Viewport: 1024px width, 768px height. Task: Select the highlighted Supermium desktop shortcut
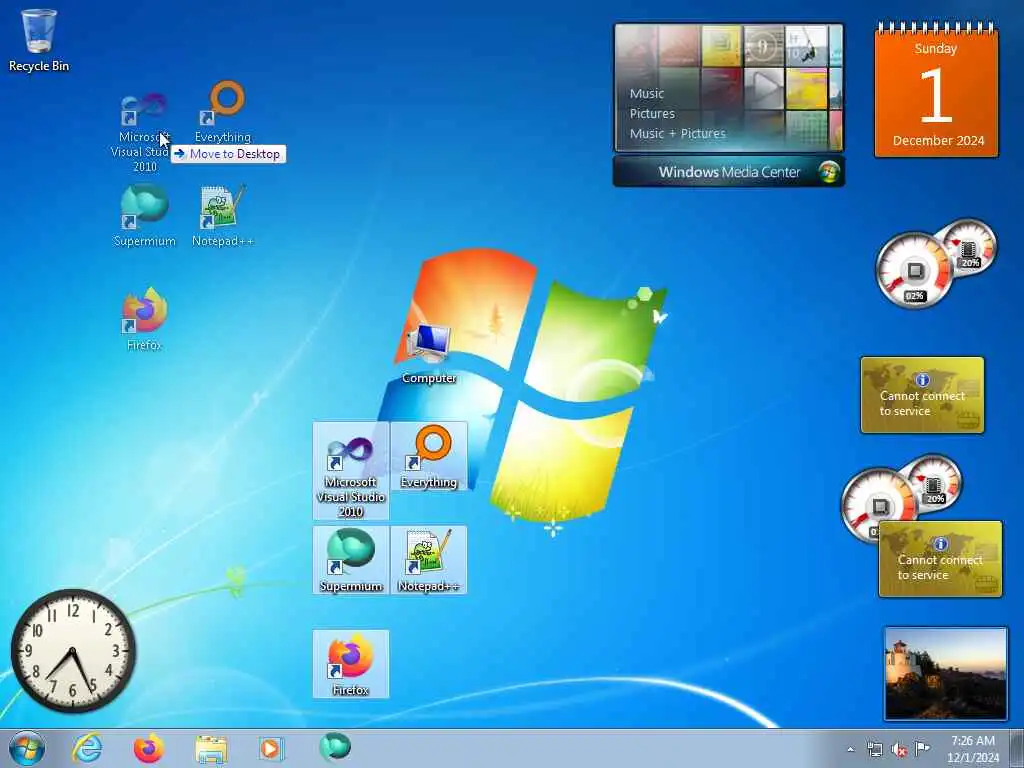[351, 560]
